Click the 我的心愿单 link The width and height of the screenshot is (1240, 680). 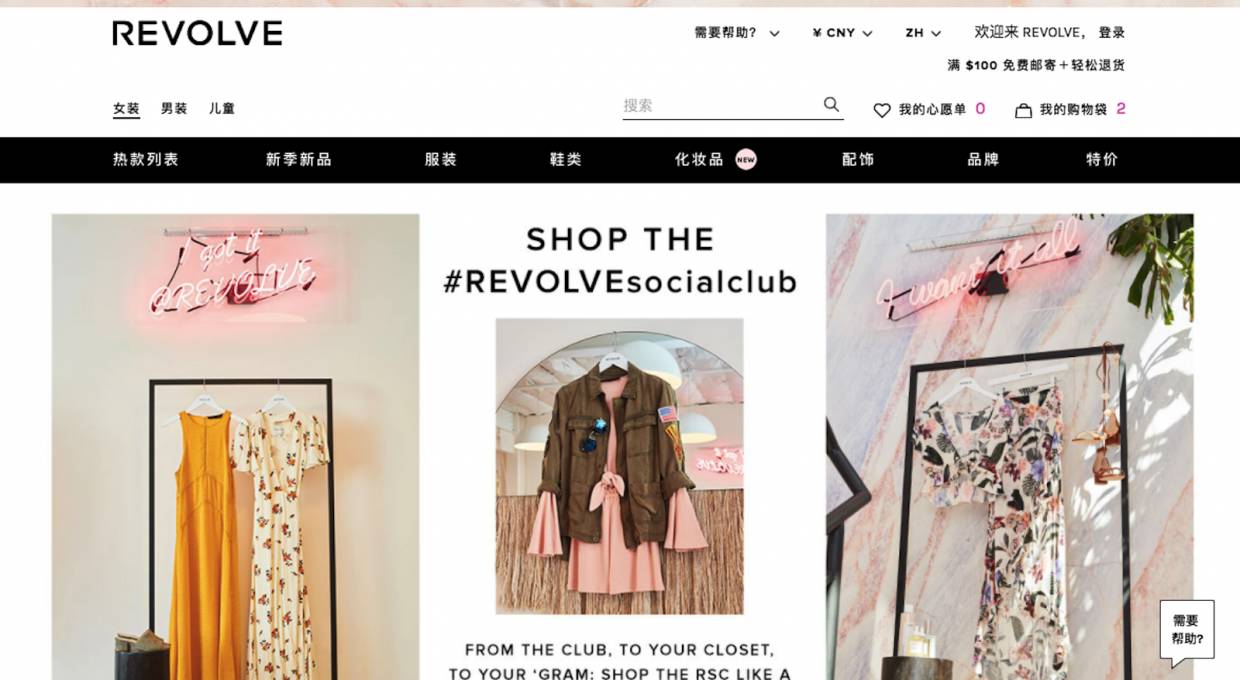[932, 110]
